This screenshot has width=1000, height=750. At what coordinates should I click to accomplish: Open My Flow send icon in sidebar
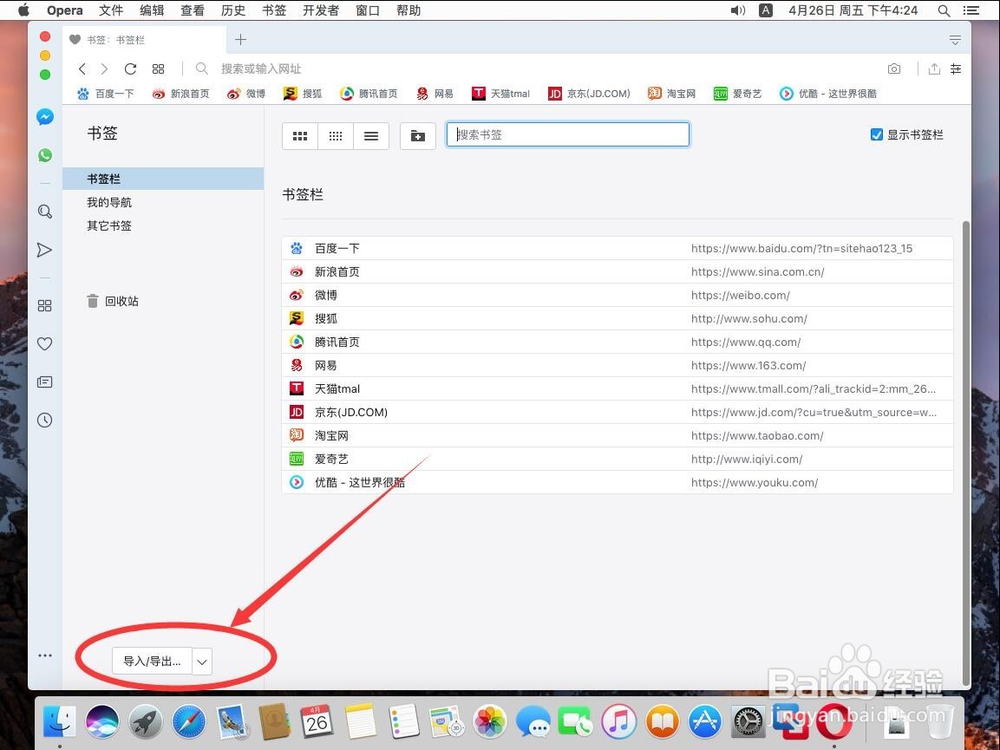click(45, 250)
